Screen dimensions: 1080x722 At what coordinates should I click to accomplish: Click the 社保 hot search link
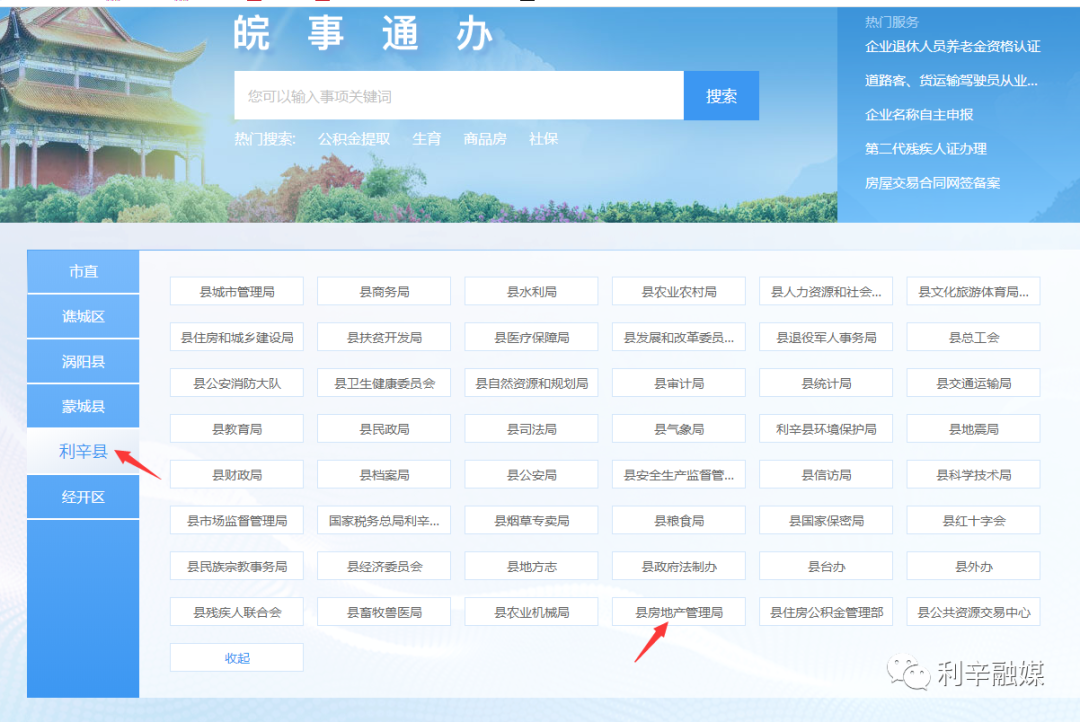click(543, 139)
